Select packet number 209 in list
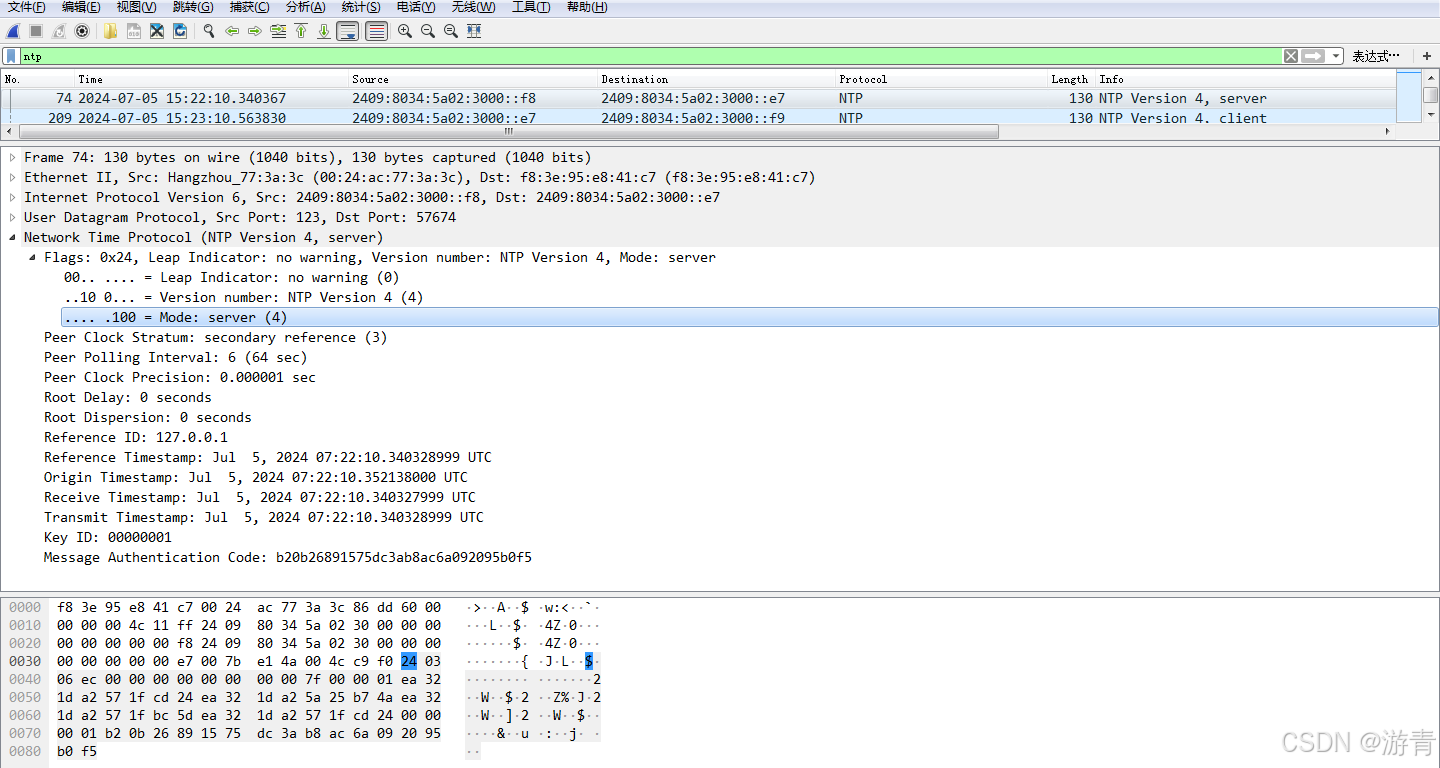The width and height of the screenshot is (1440, 768). click(700, 118)
